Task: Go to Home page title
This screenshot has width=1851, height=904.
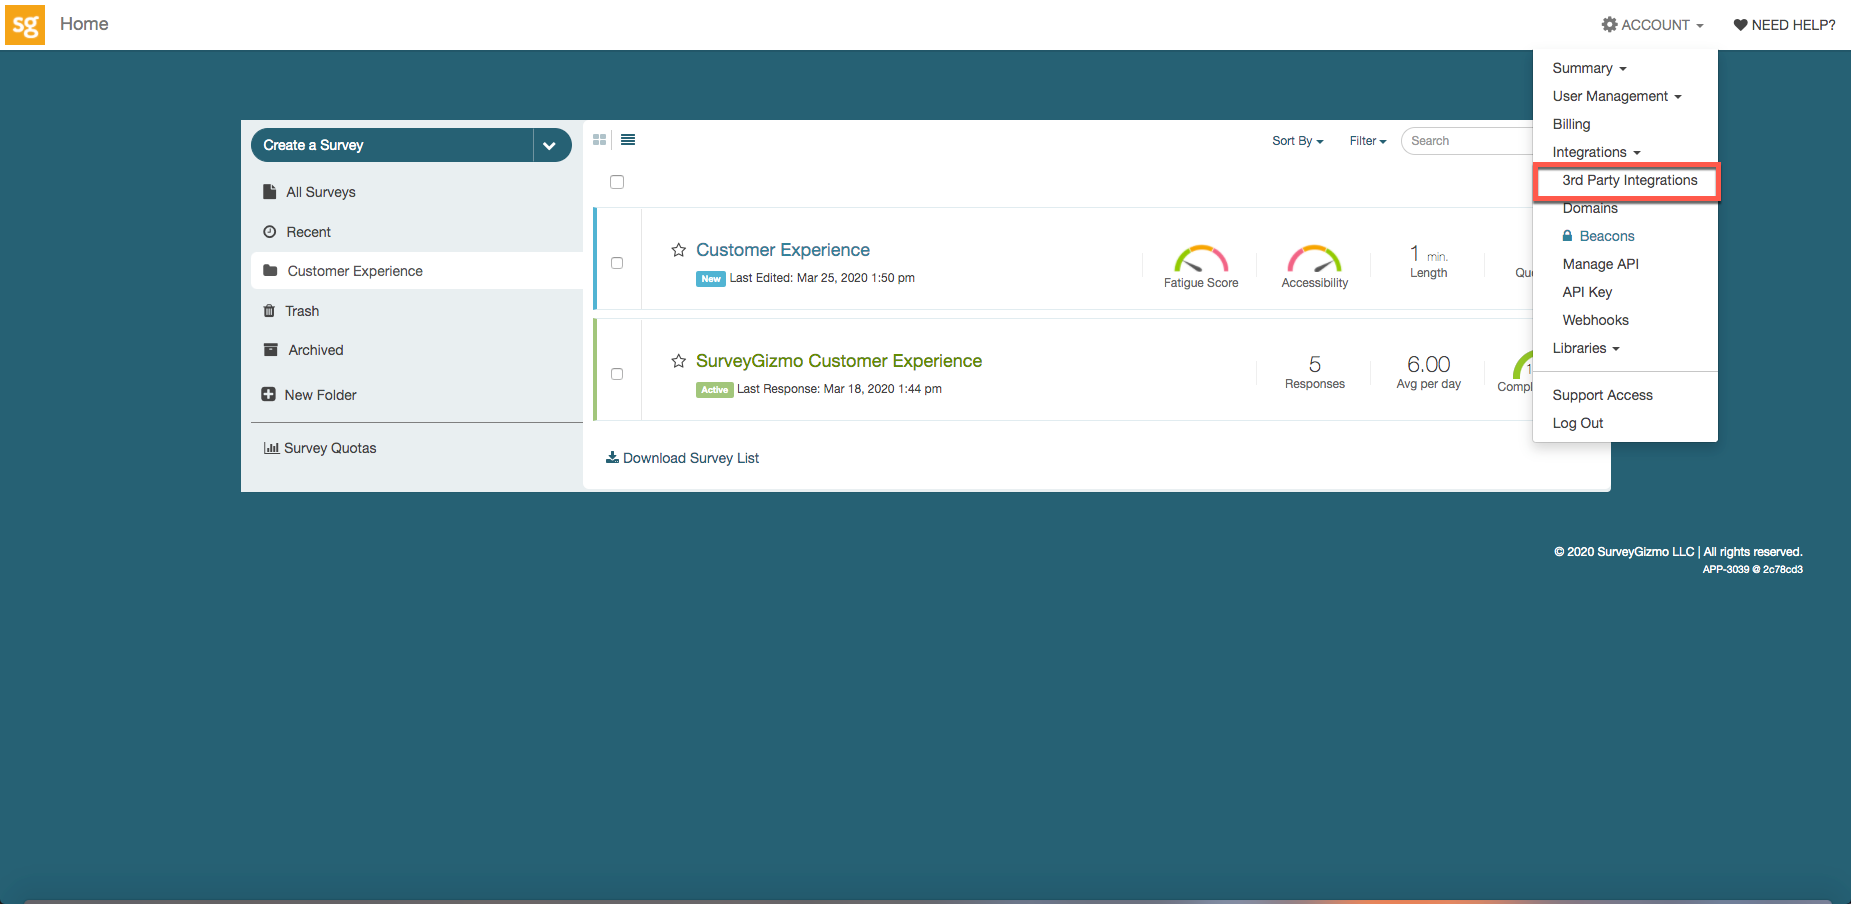Action: (x=84, y=24)
